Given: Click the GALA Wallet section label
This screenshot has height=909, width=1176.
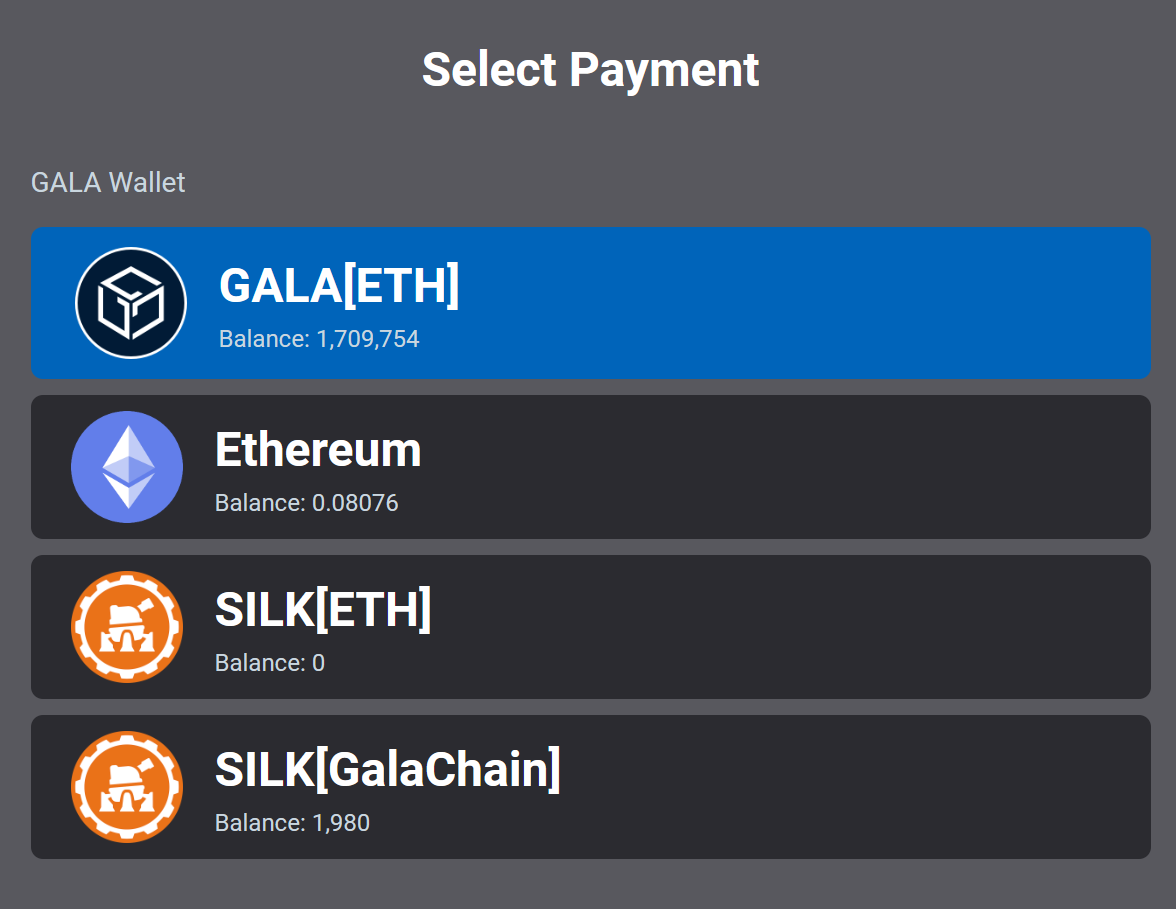Looking at the screenshot, I should pos(108,182).
